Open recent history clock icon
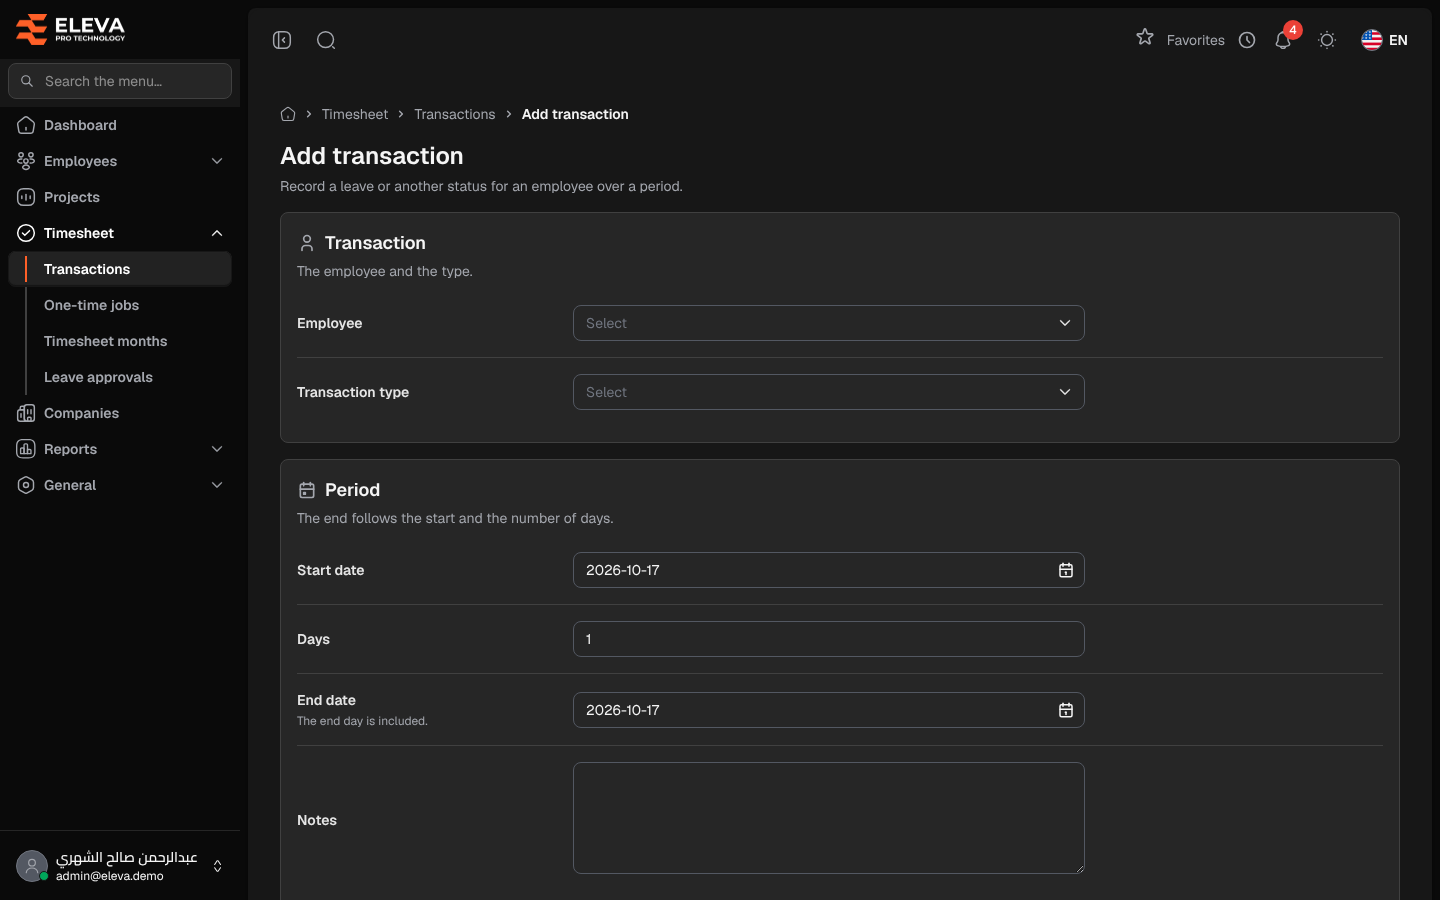This screenshot has width=1440, height=900. [1247, 40]
